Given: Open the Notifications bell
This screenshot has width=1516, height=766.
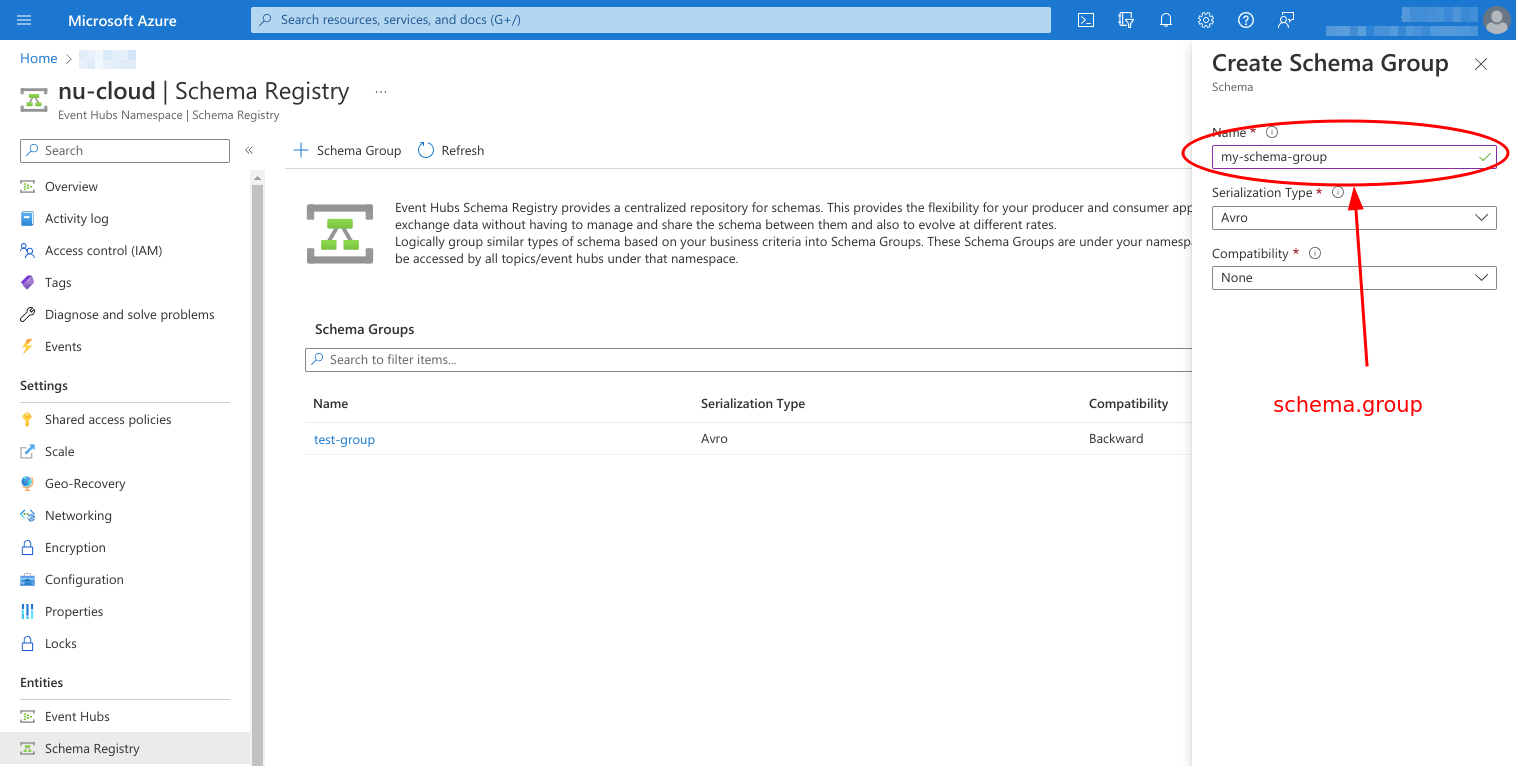Looking at the screenshot, I should pos(1166,20).
